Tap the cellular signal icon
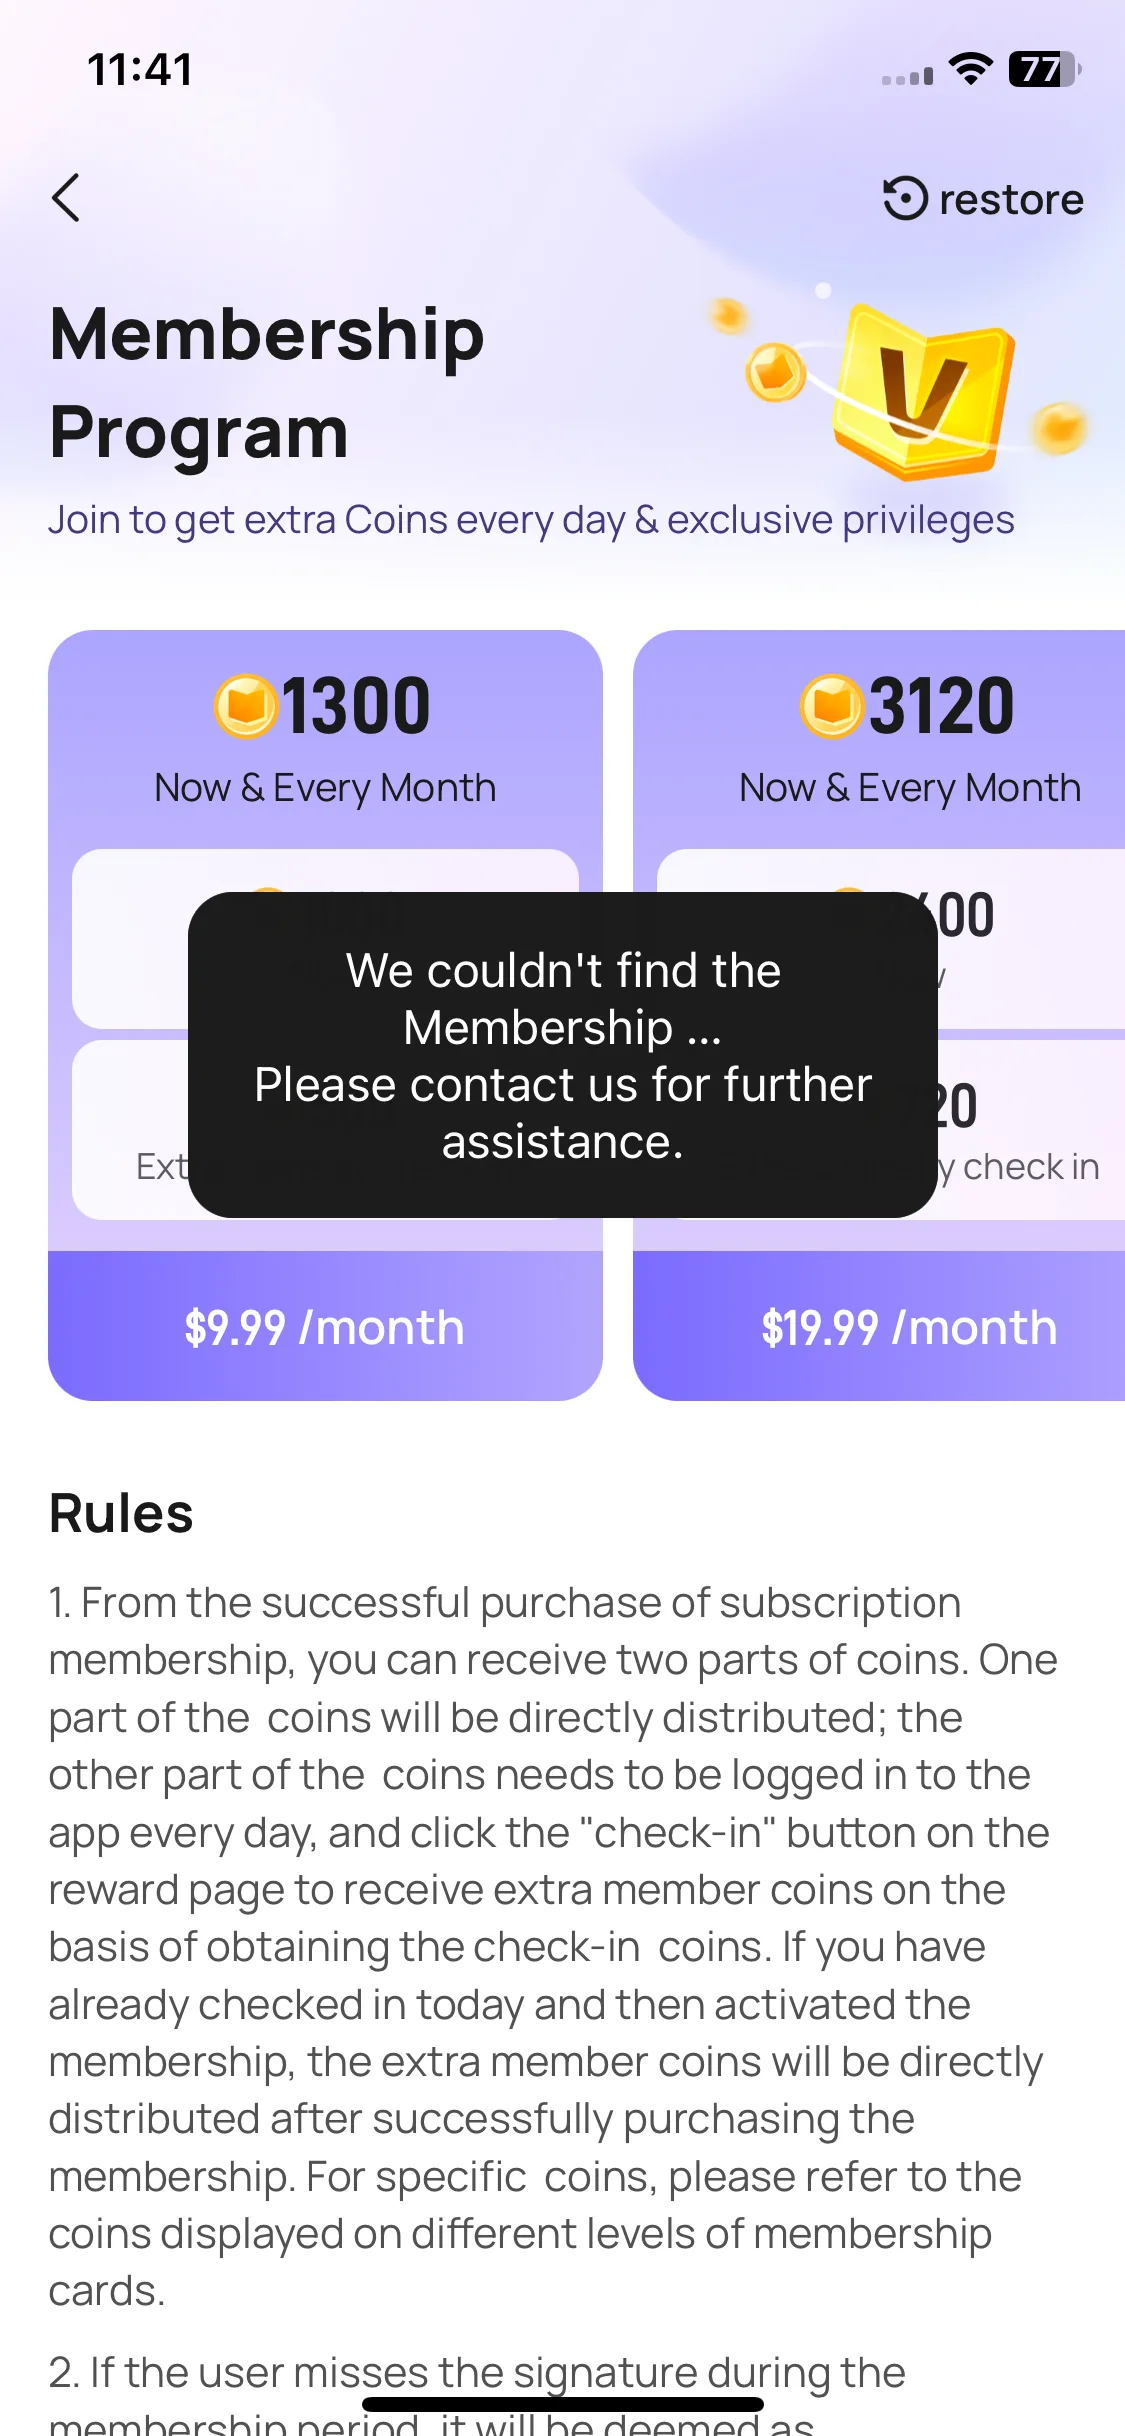This screenshot has width=1125, height=2436. 908,75
